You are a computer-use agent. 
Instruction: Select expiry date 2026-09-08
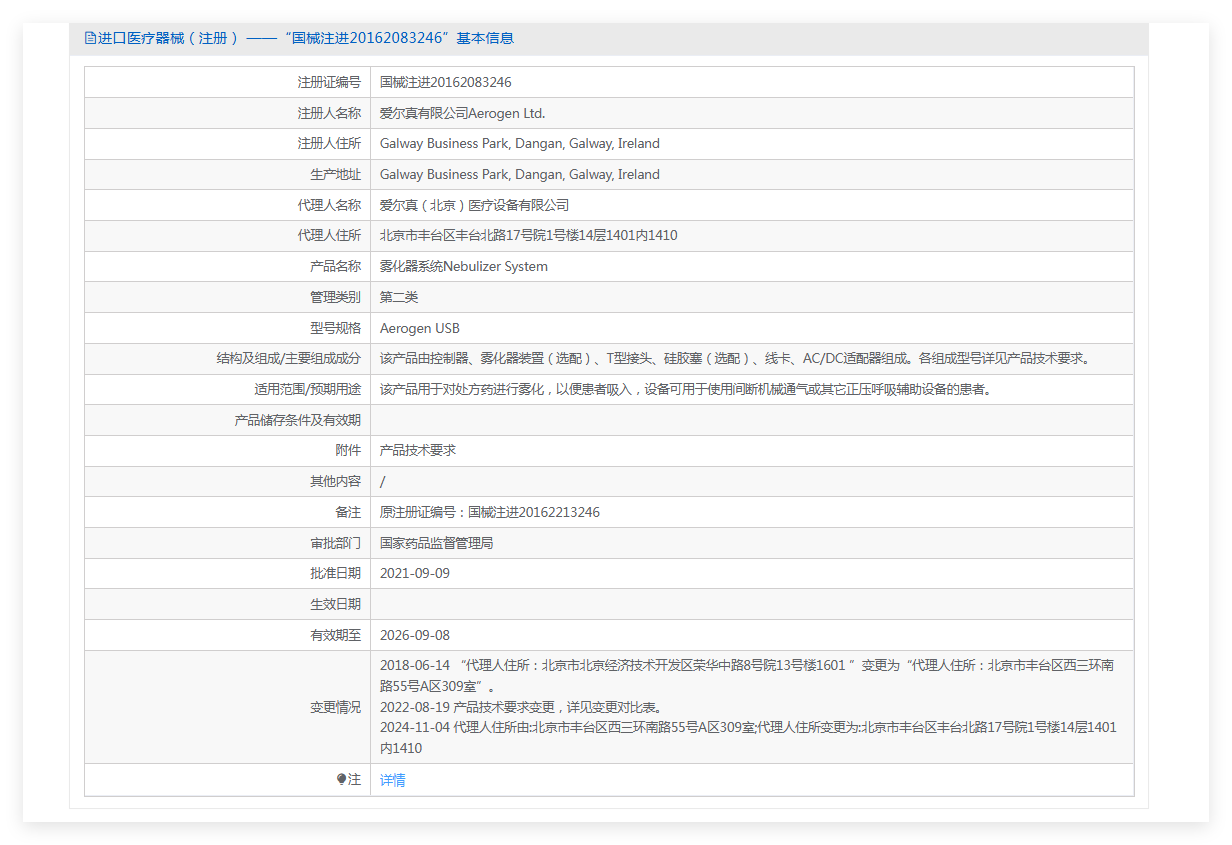415,635
